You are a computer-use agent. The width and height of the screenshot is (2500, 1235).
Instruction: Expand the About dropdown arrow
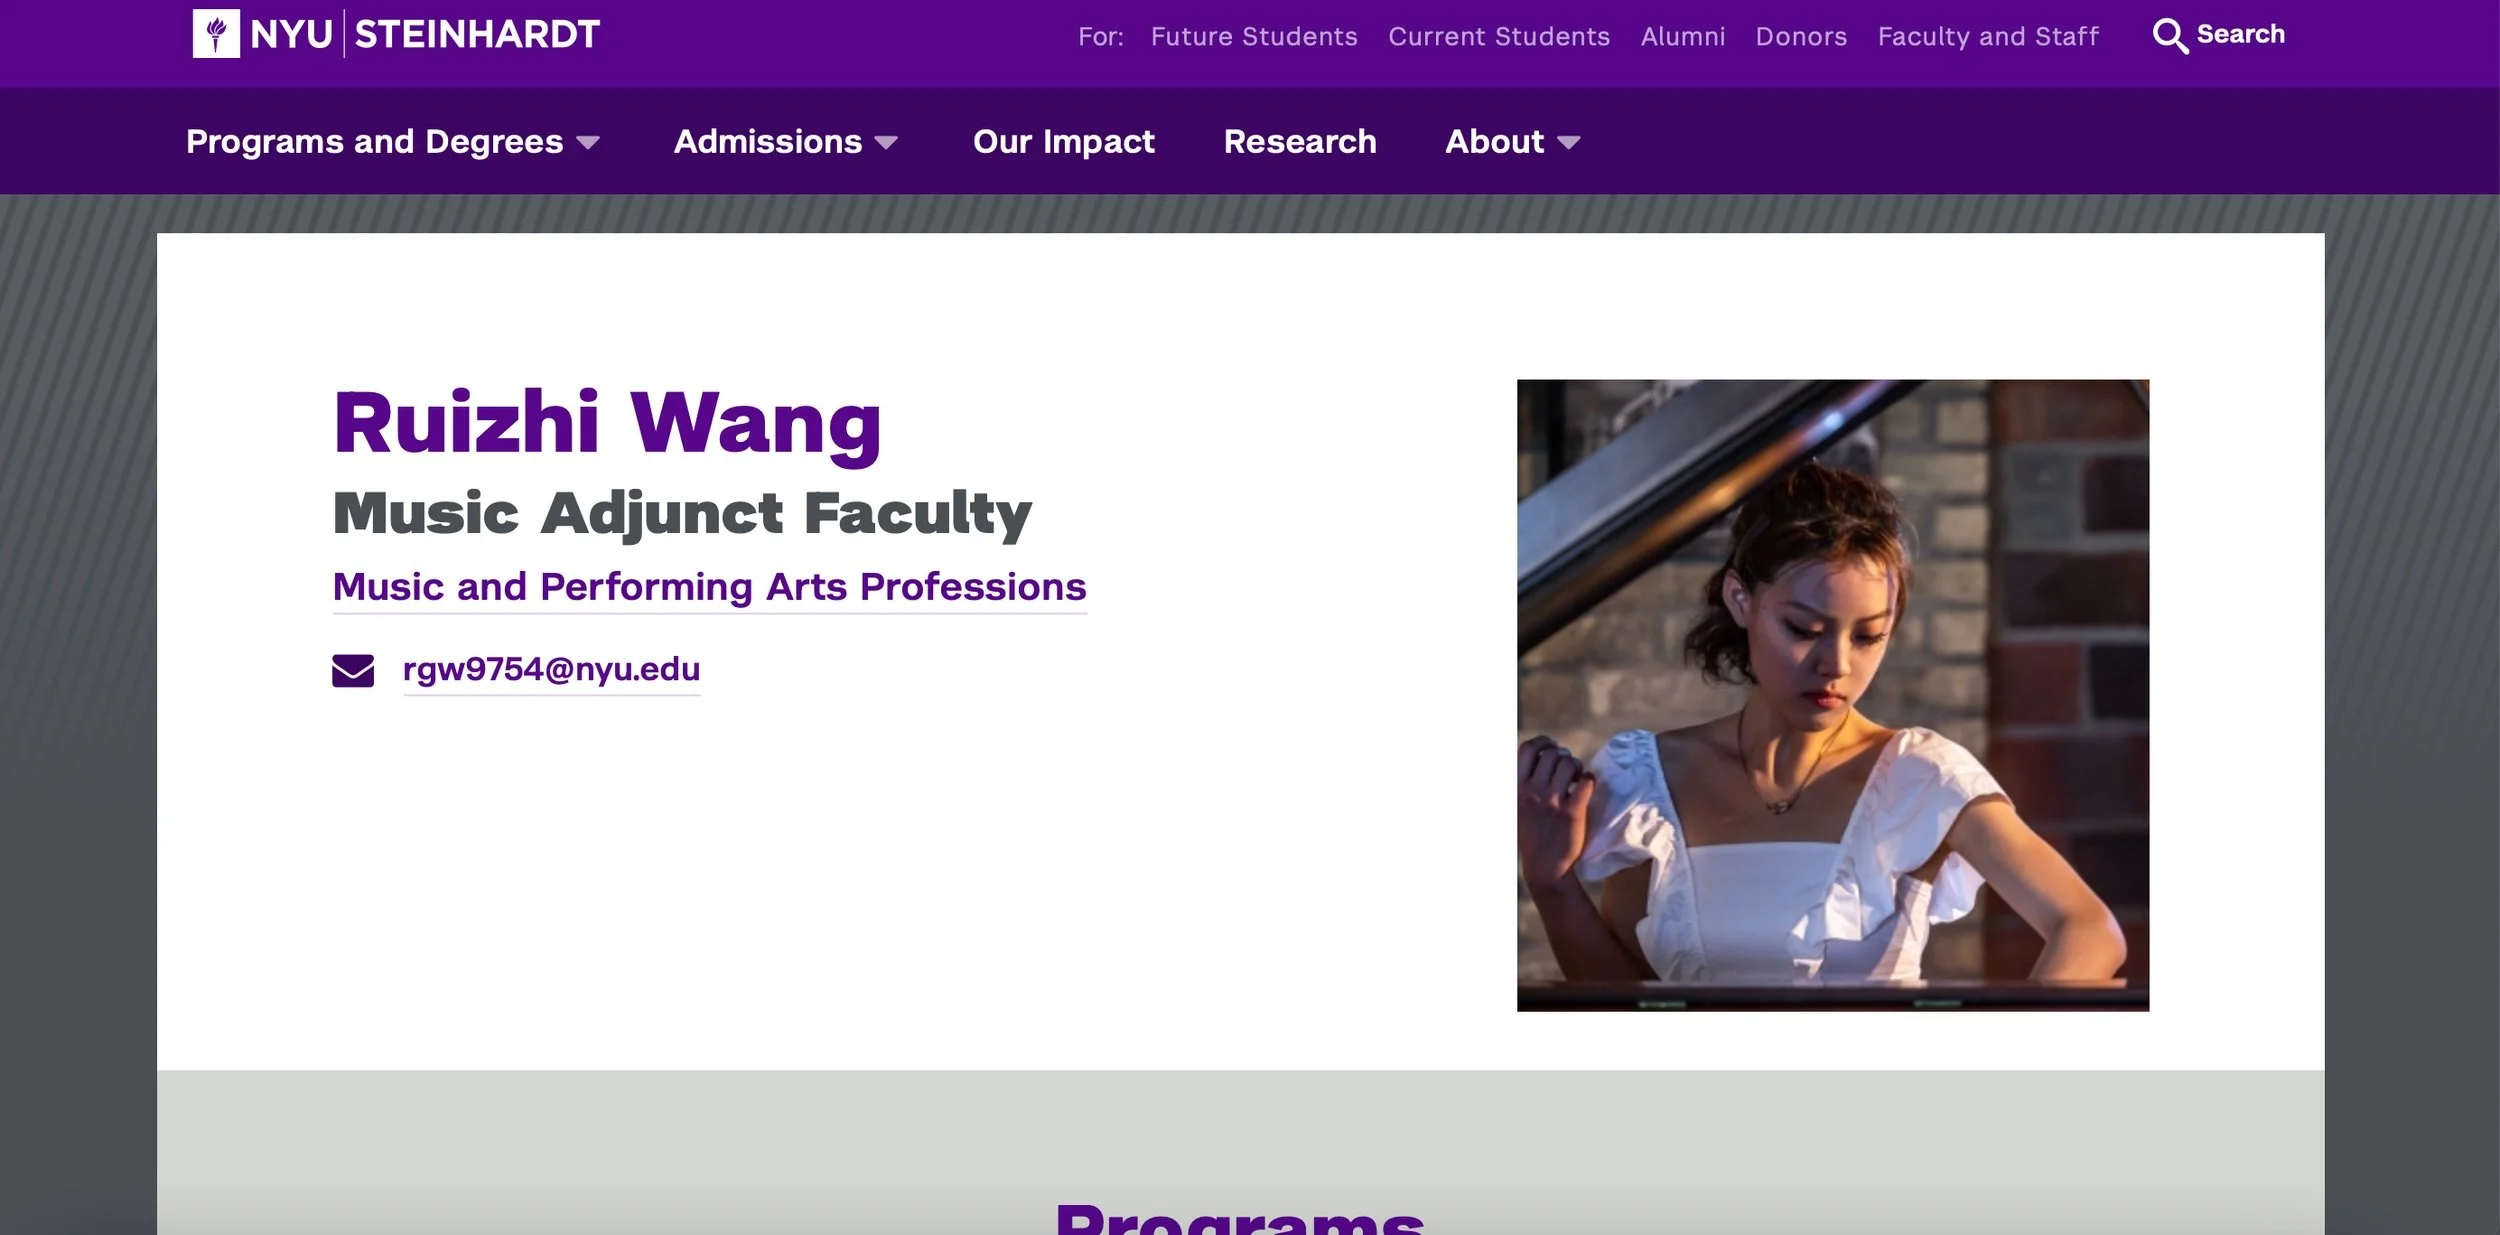1569,143
